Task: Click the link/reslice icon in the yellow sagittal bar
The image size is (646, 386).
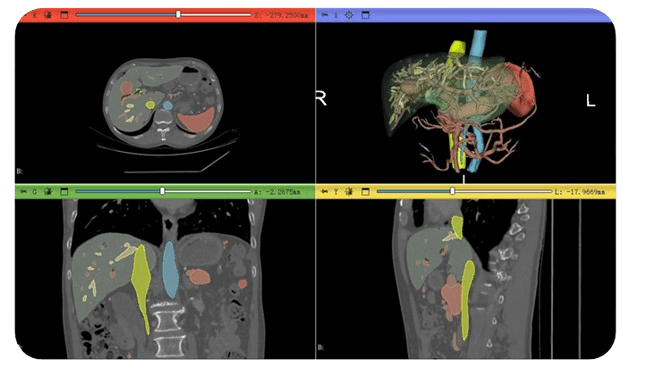Action: point(349,192)
